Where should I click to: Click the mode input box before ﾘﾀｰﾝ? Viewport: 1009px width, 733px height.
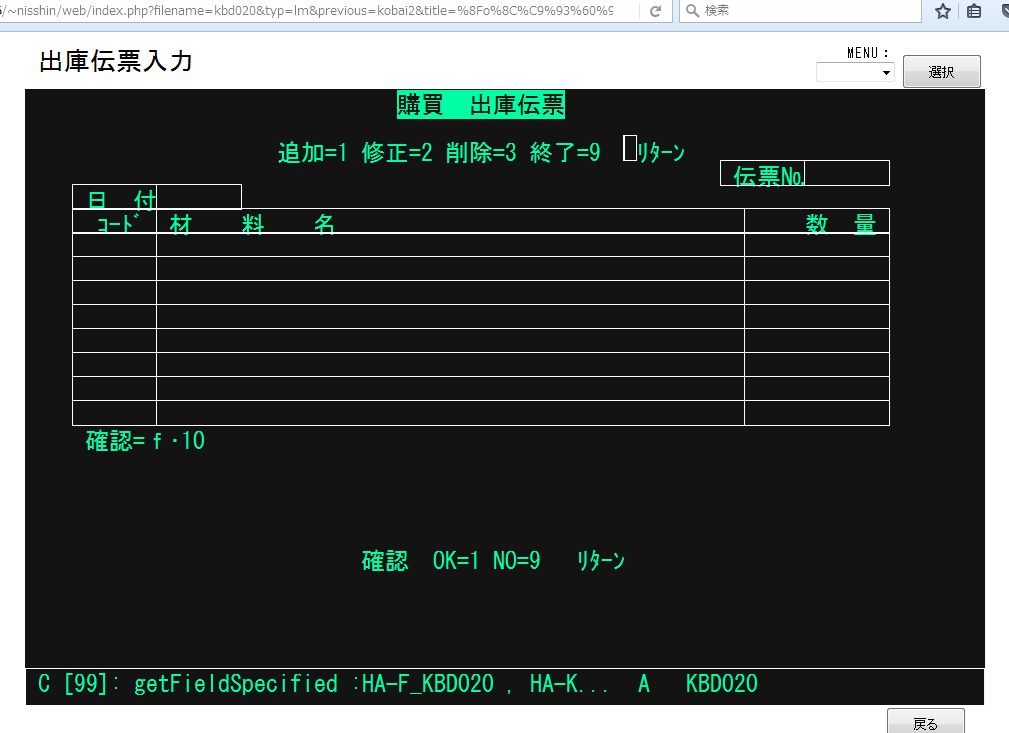pos(630,149)
